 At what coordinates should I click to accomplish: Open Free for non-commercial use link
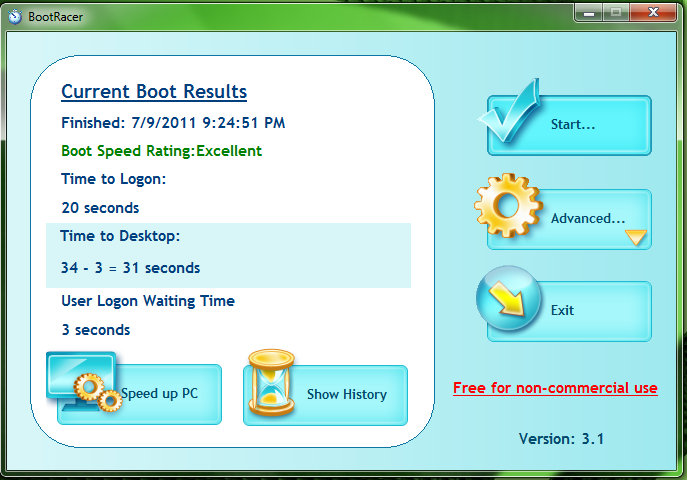point(555,388)
